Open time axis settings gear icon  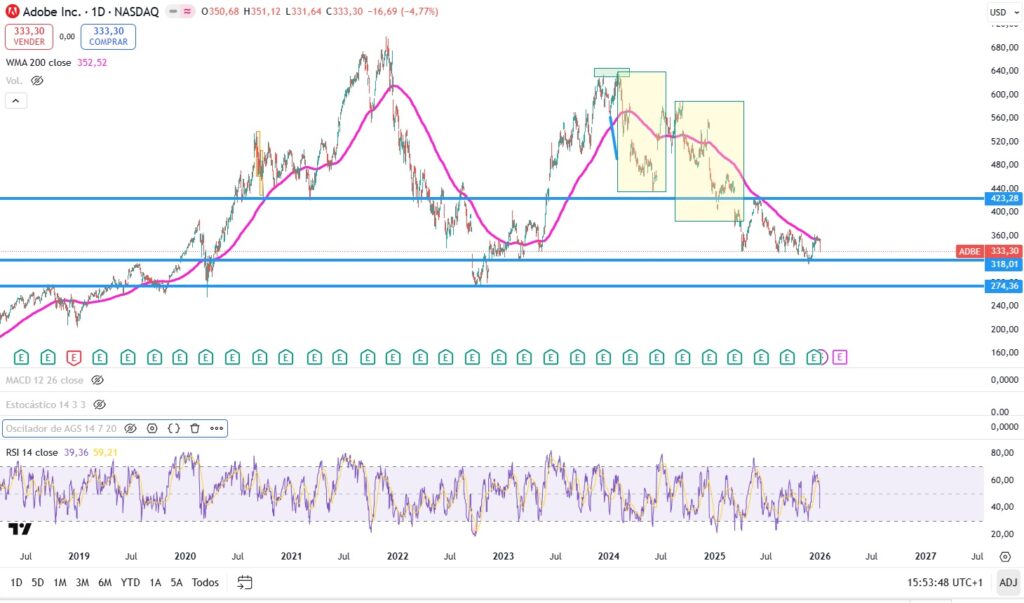(x=1007, y=556)
